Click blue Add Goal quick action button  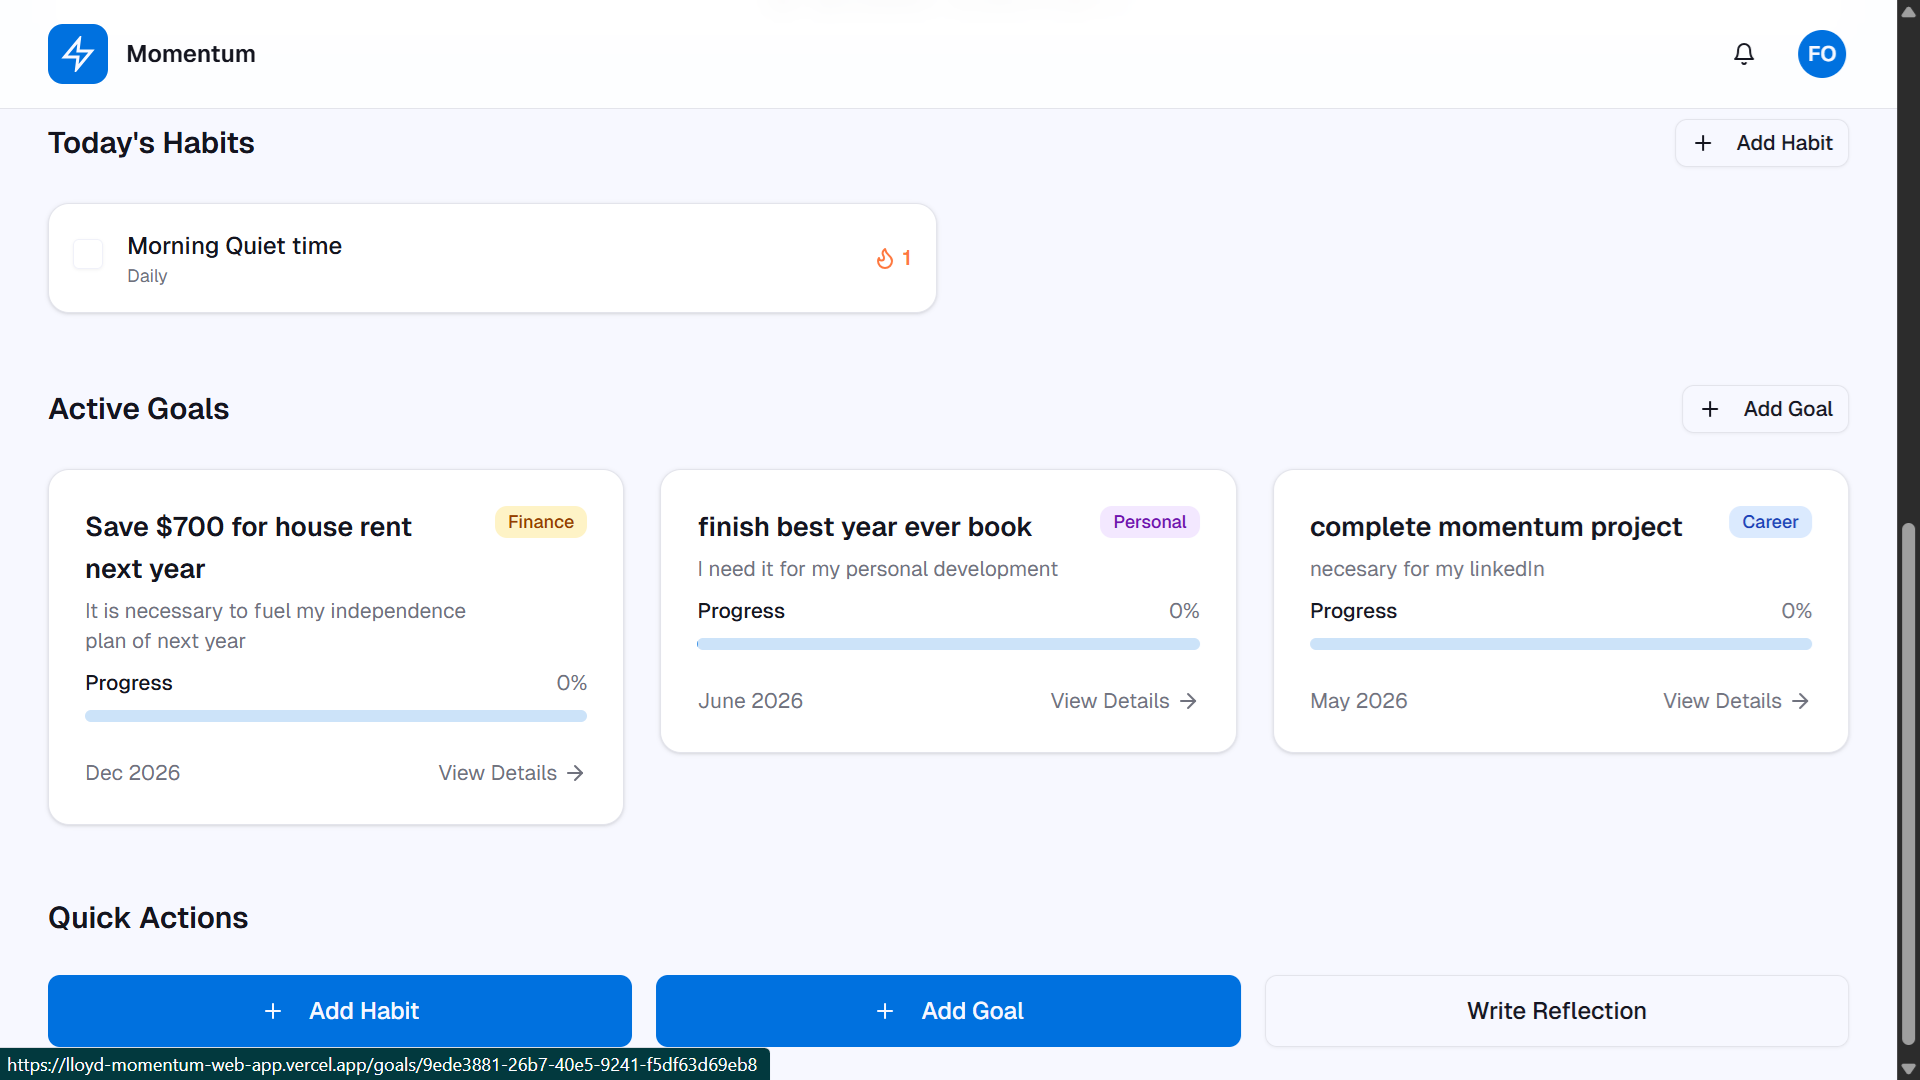pos(948,1011)
